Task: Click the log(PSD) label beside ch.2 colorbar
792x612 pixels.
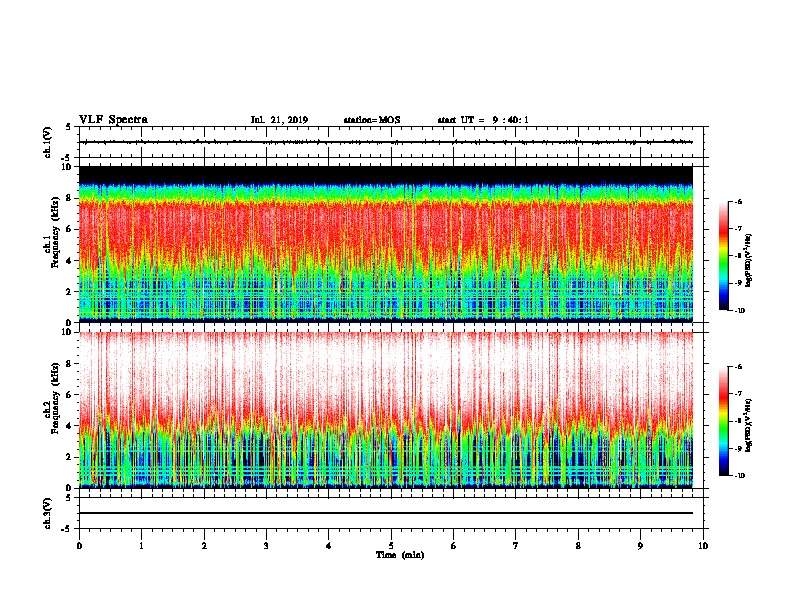Action: 748,425
